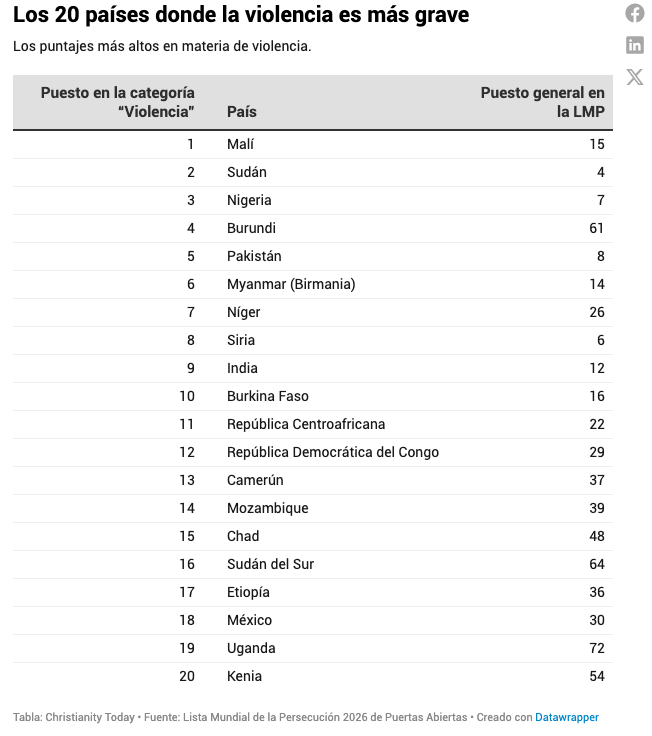Click República Centroafricana in the table
Viewport: 652px width, 736px height.
point(306,424)
